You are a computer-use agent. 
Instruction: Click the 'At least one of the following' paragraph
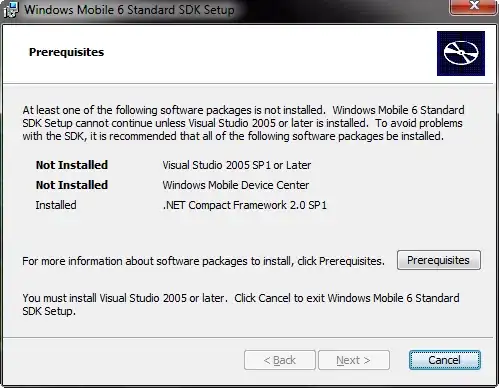point(243,123)
